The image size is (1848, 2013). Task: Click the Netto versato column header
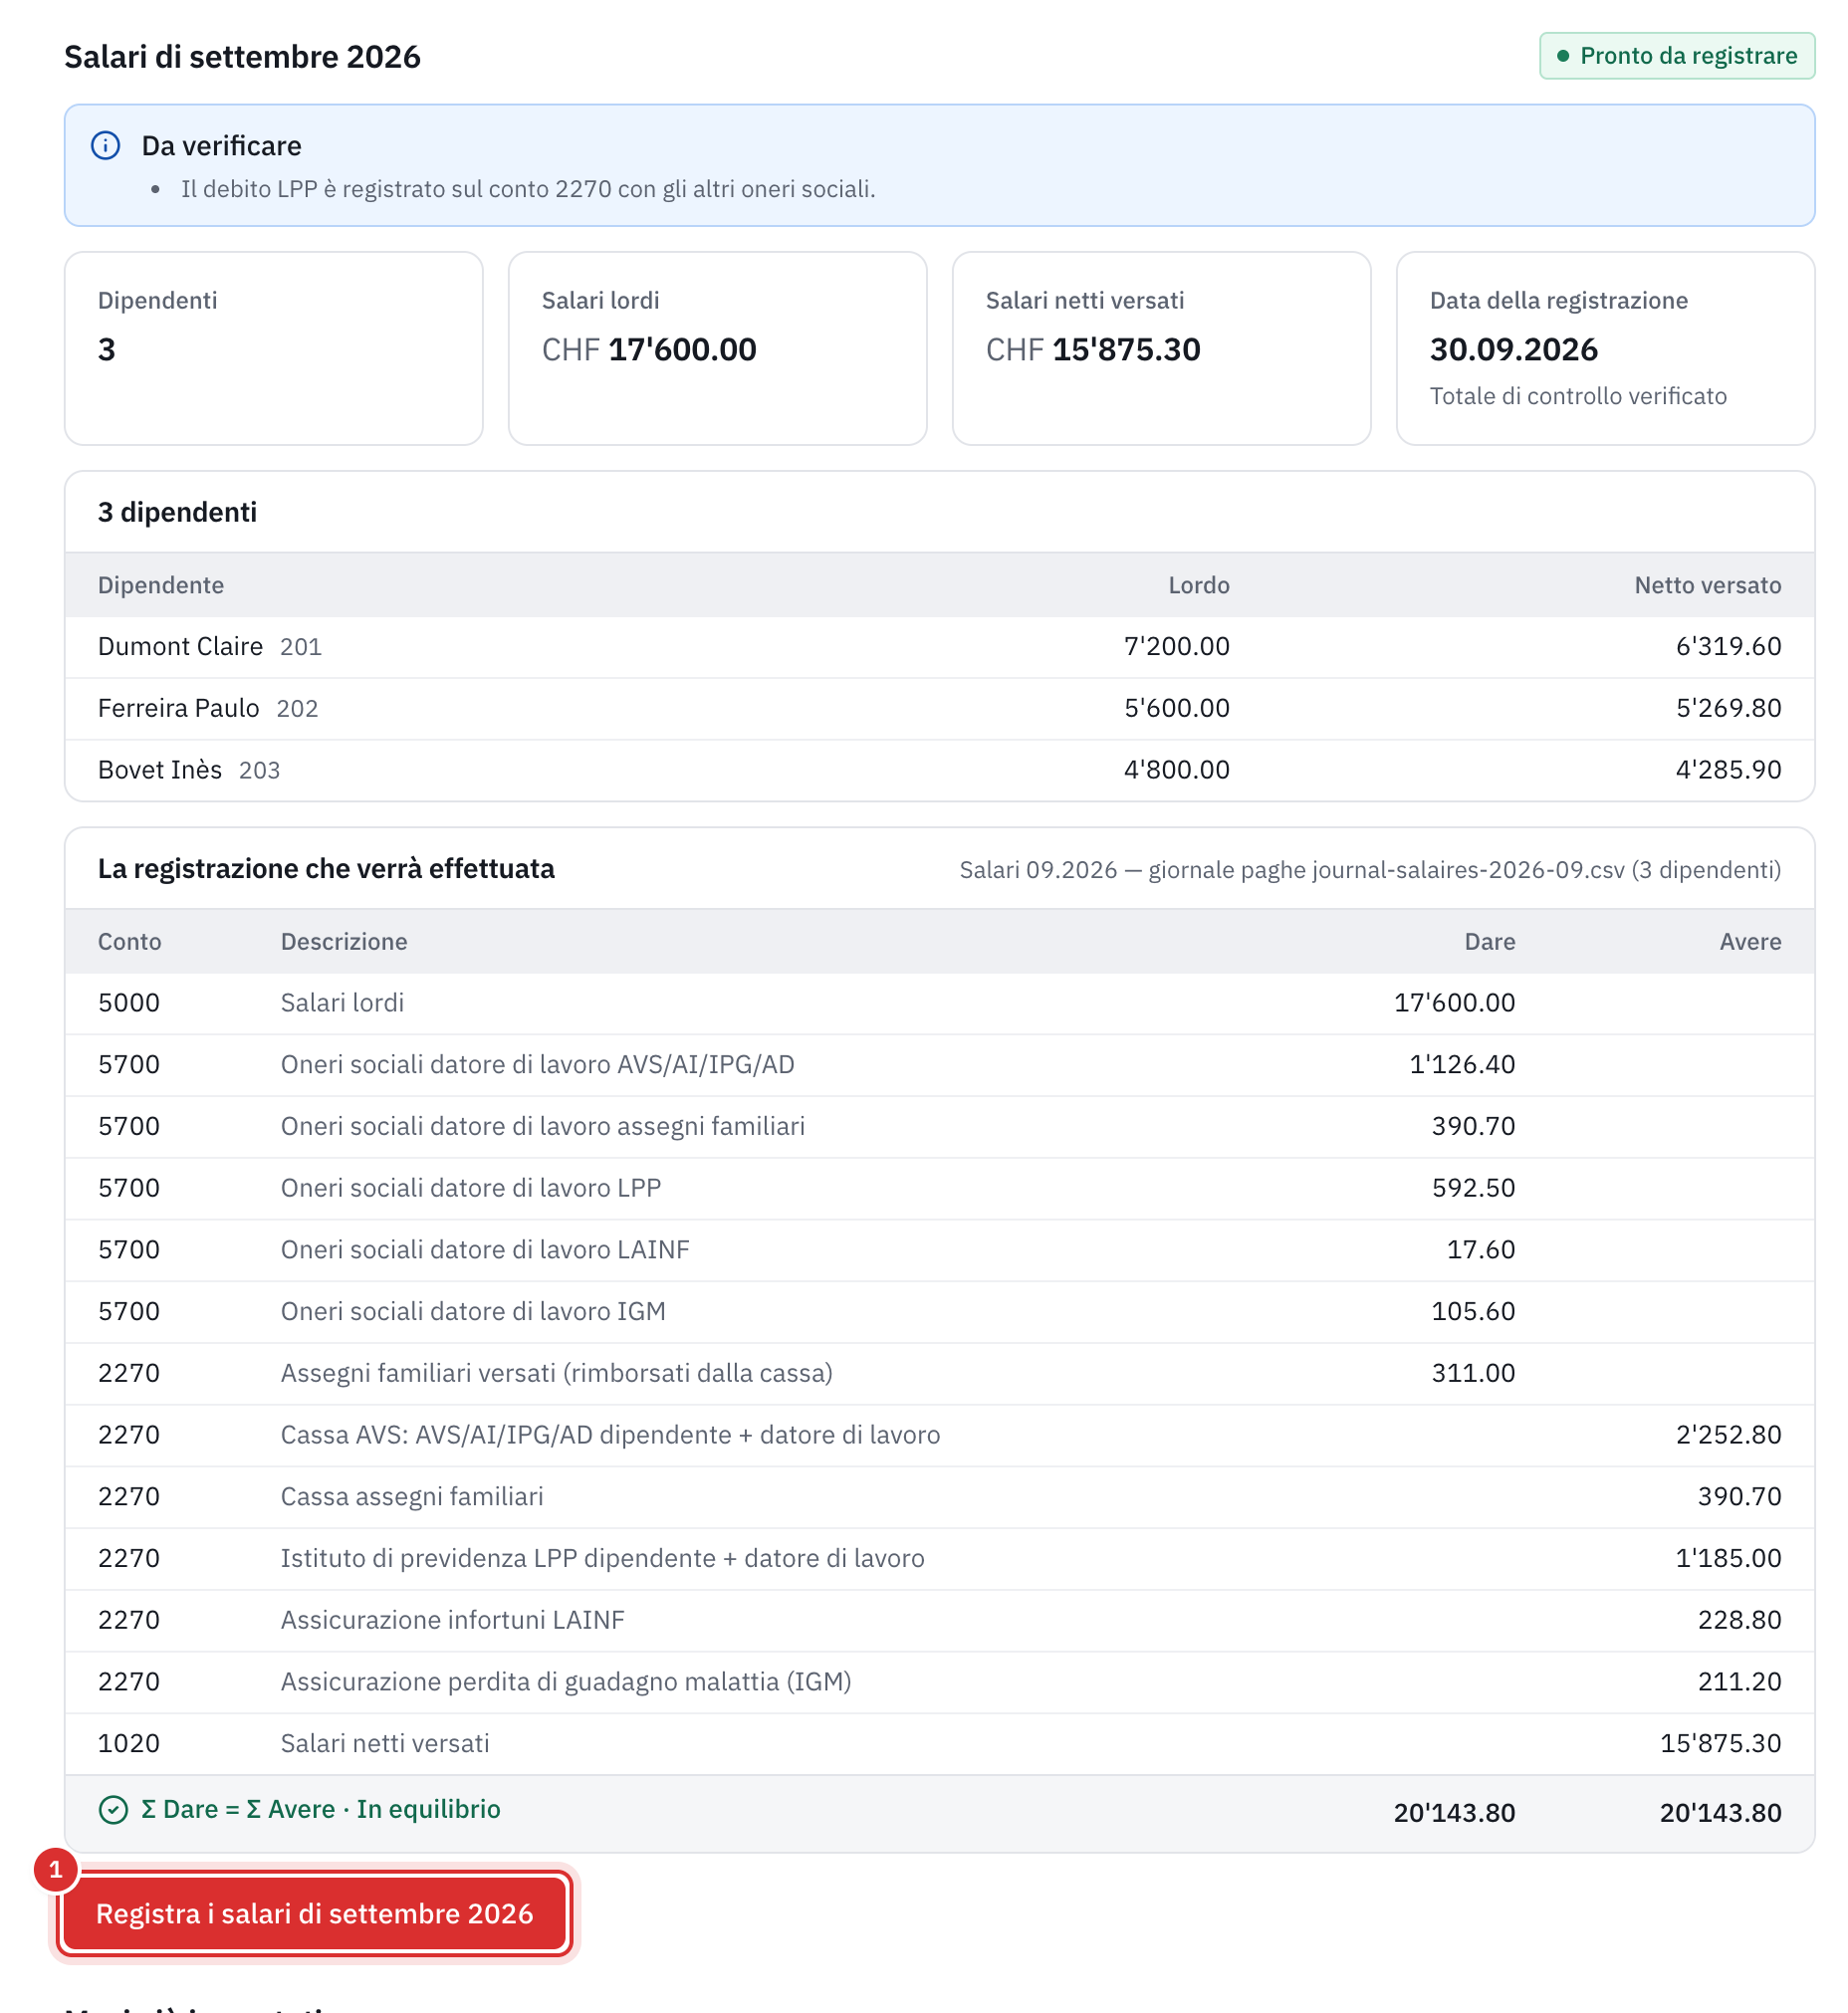pyautogui.click(x=1707, y=585)
